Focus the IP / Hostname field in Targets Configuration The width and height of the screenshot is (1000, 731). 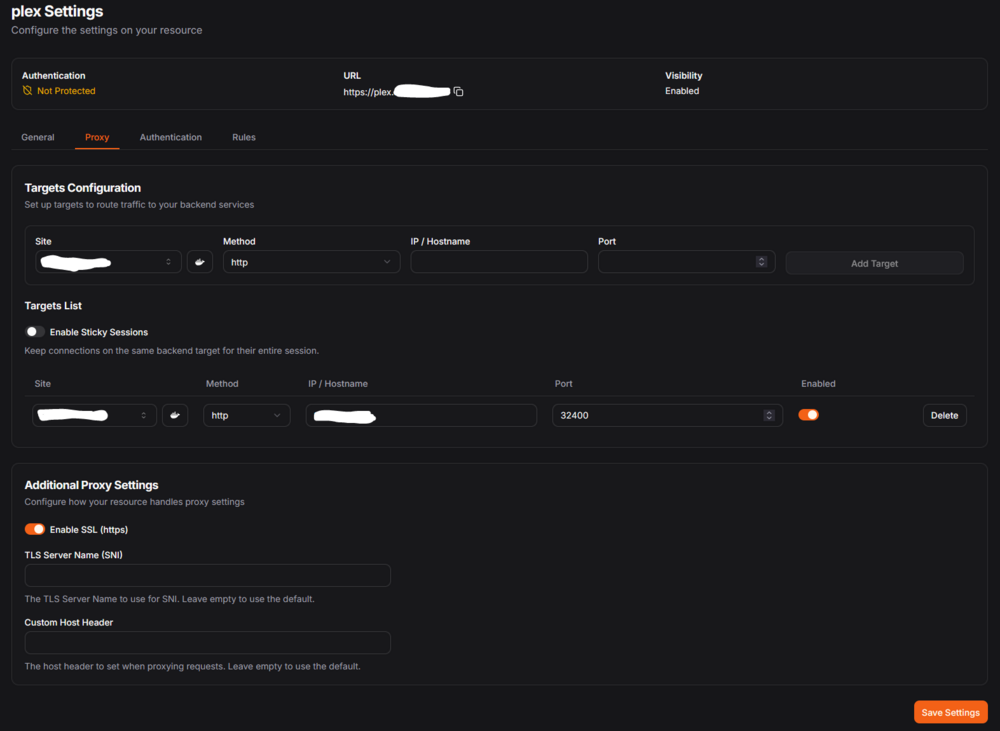(x=499, y=262)
